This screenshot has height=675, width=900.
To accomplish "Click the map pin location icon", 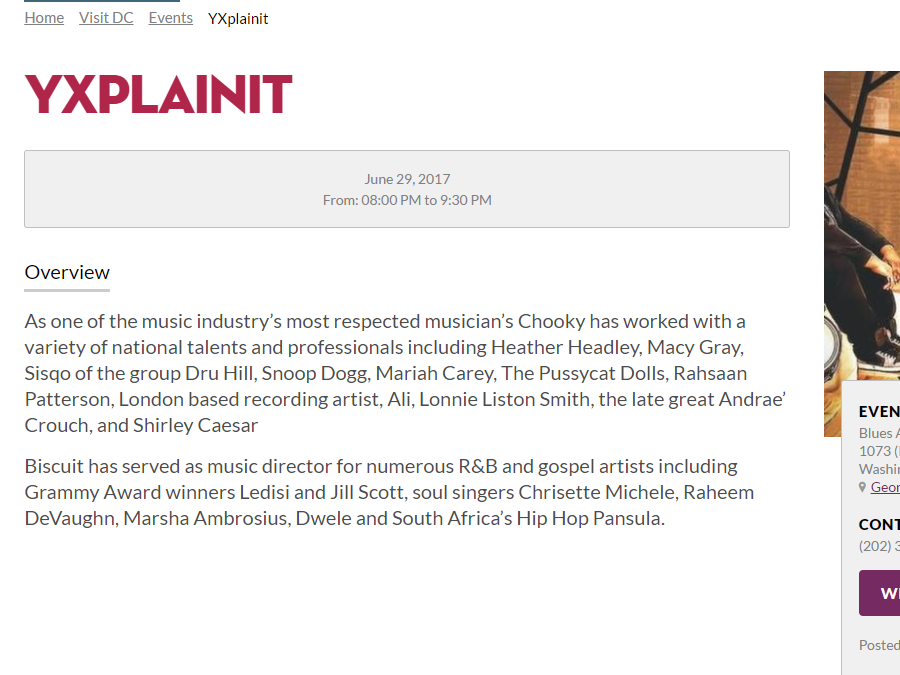I will (862, 487).
